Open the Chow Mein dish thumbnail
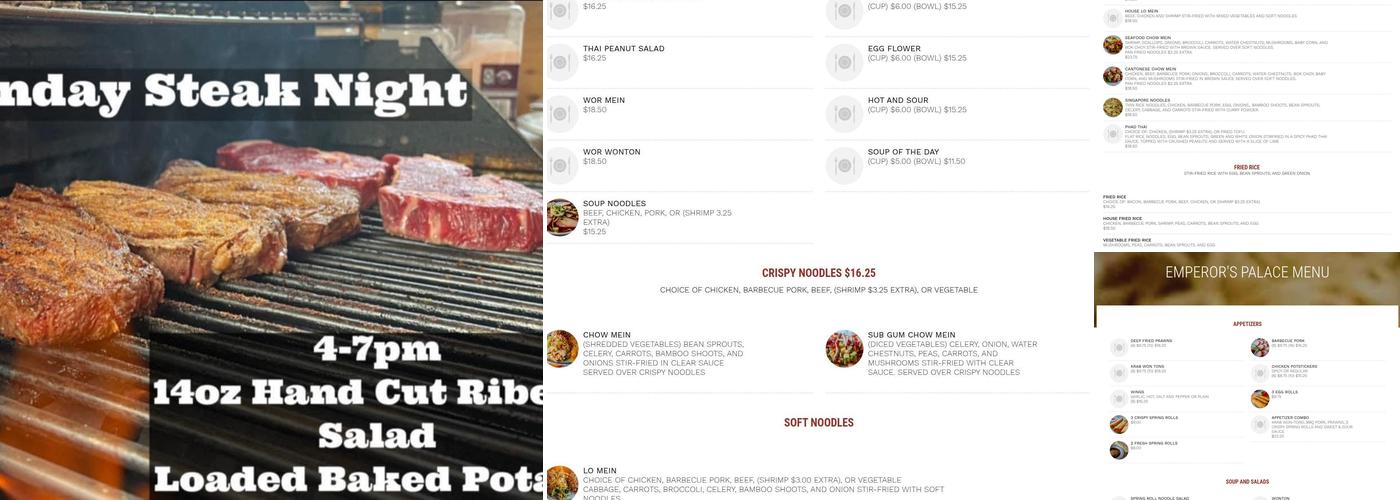 tap(562, 349)
